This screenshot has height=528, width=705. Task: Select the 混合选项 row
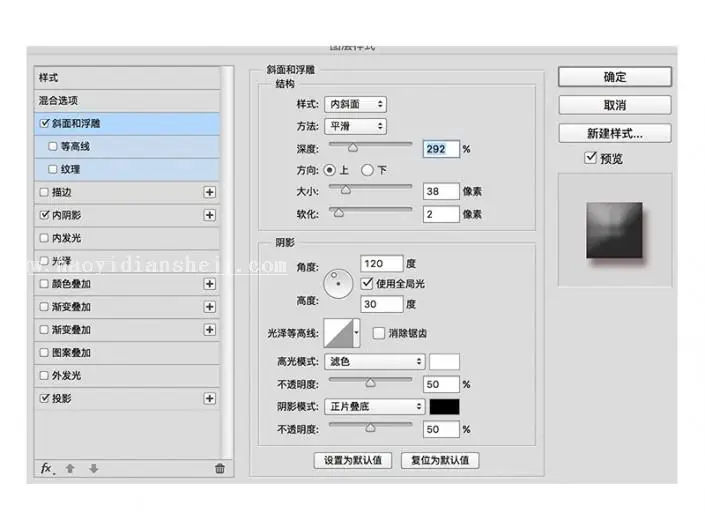[127, 101]
